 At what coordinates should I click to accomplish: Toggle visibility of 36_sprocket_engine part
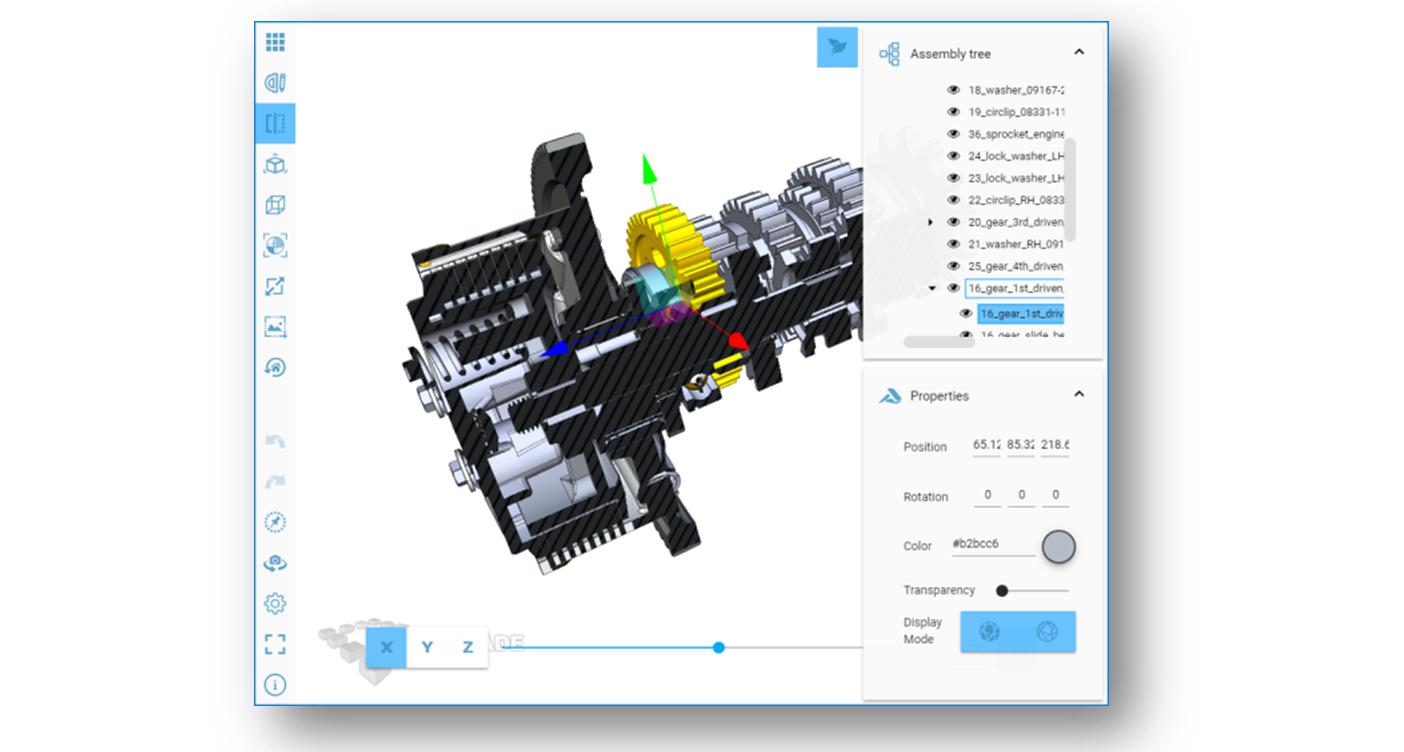coord(953,134)
